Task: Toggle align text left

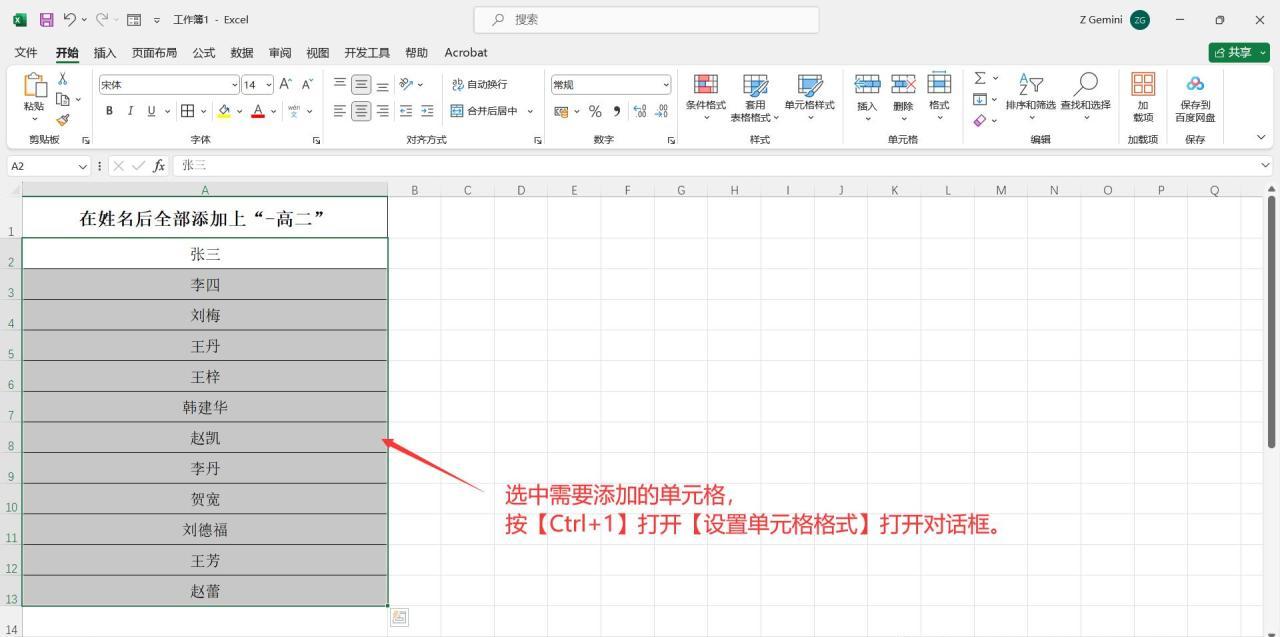Action: point(340,111)
